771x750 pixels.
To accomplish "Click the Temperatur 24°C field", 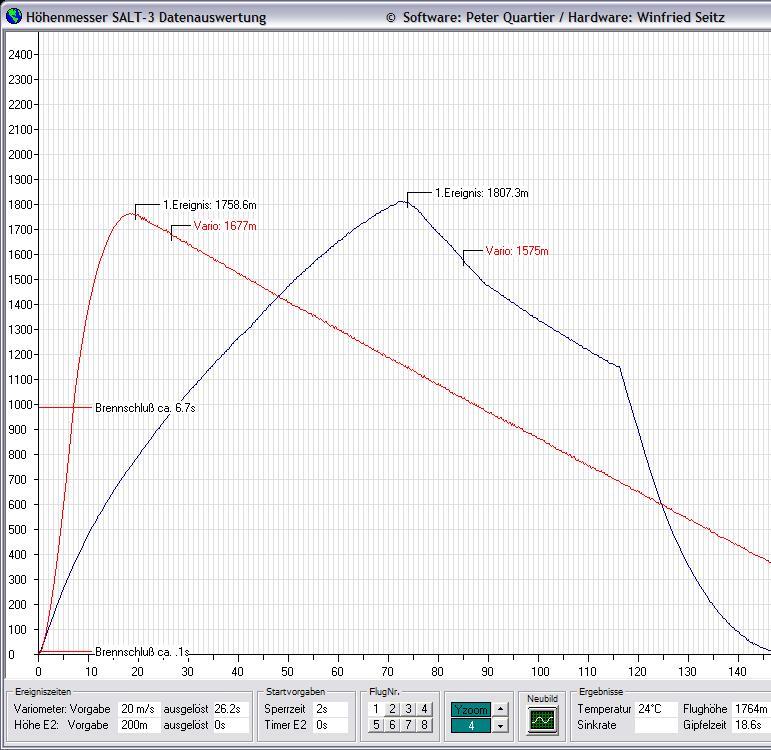I will [655, 709].
